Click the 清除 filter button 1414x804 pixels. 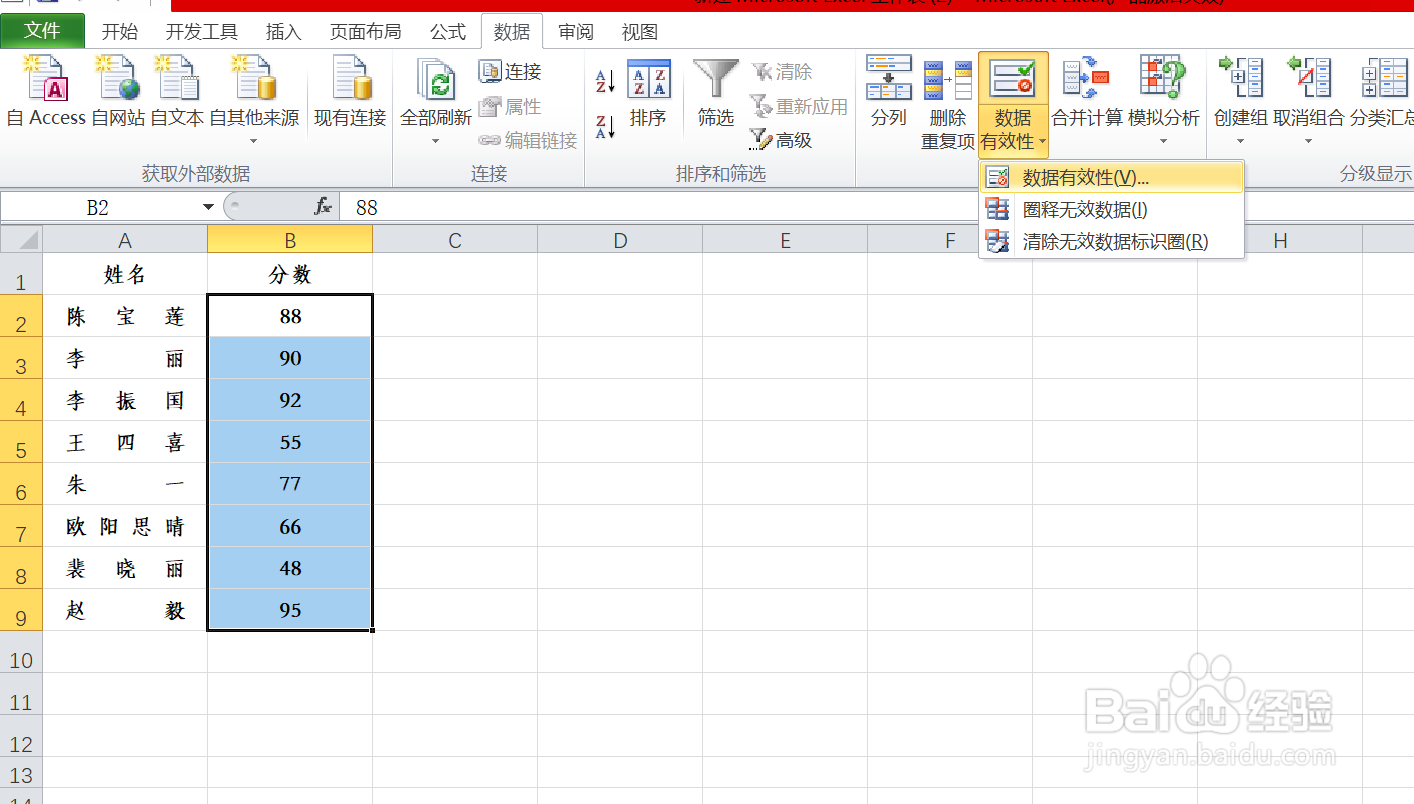pyautogui.click(x=782, y=72)
